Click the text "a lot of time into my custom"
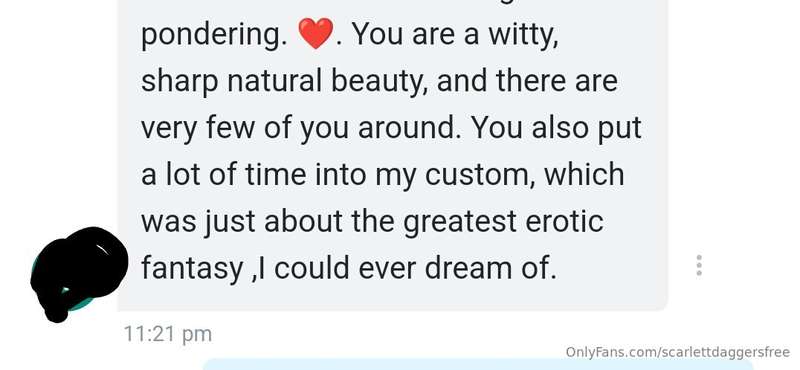This screenshot has height=370, width=800. (338, 175)
